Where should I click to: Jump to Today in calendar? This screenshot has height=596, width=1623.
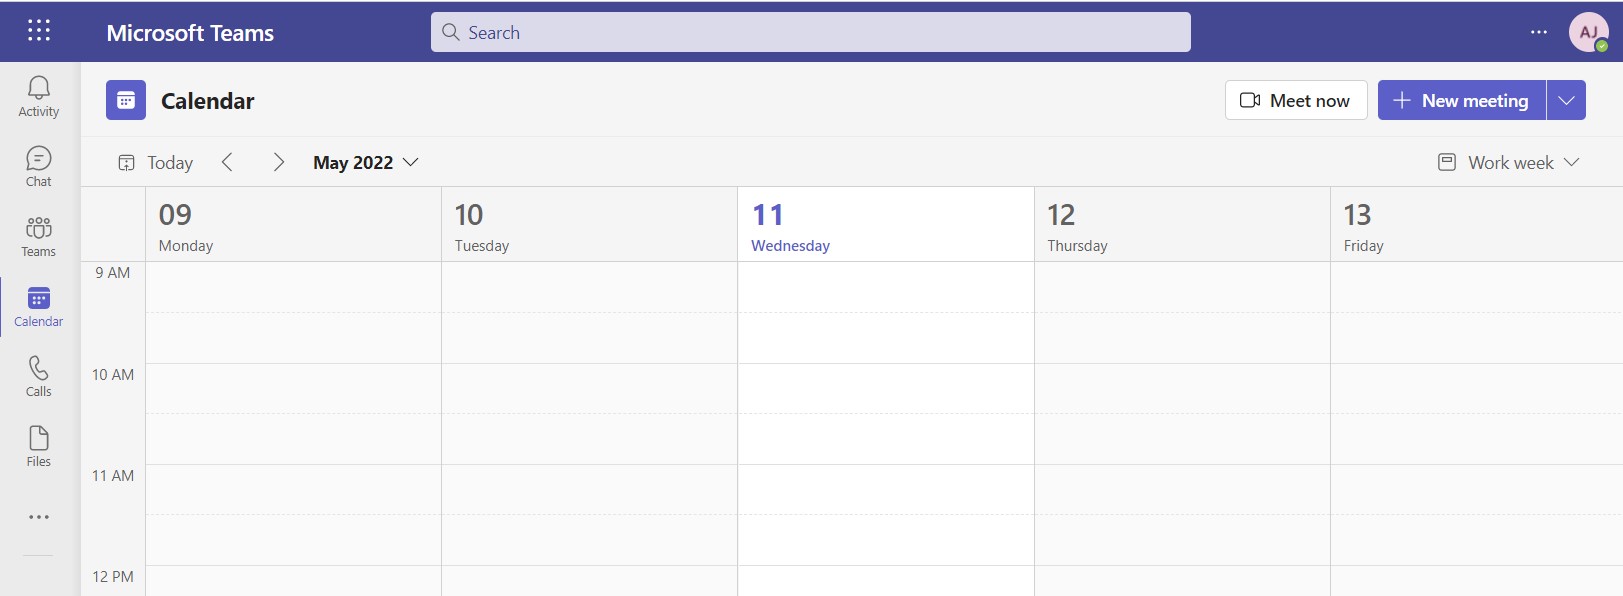pyautogui.click(x=155, y=162)
